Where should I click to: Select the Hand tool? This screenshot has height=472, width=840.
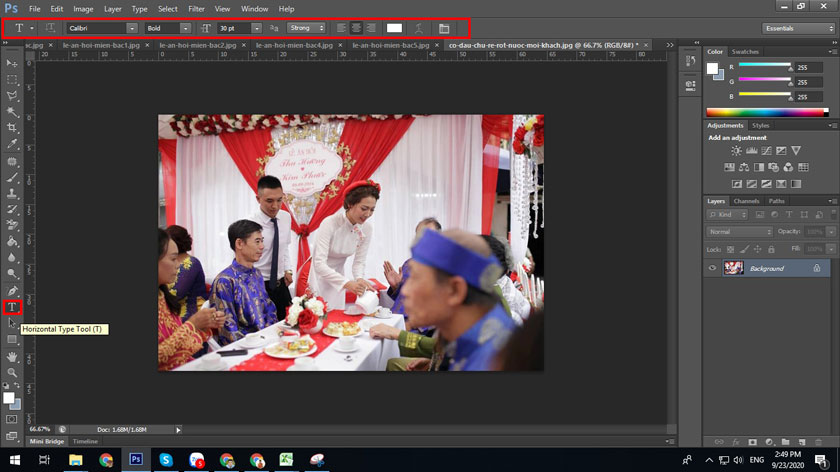coord(12,356)
